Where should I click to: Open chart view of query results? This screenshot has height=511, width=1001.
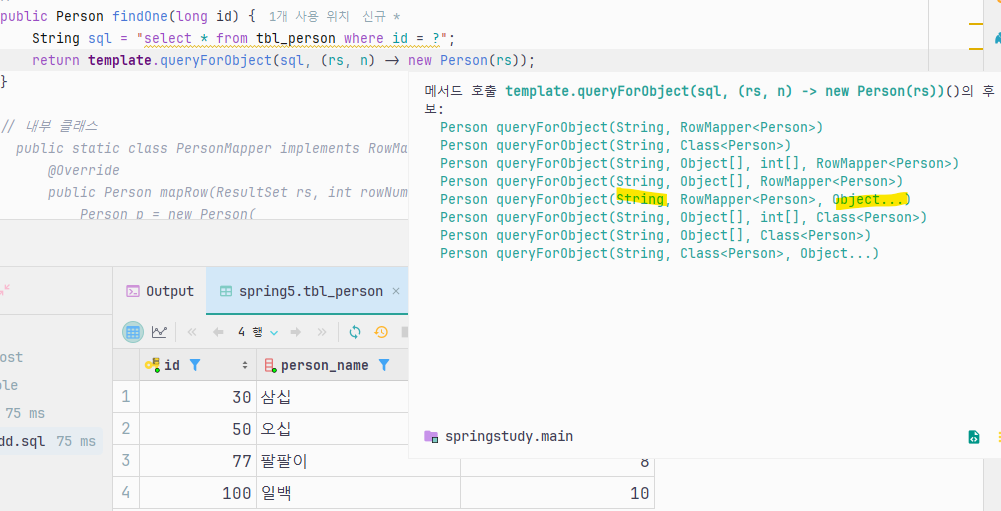pyautogui.click(x=159, y=332)
